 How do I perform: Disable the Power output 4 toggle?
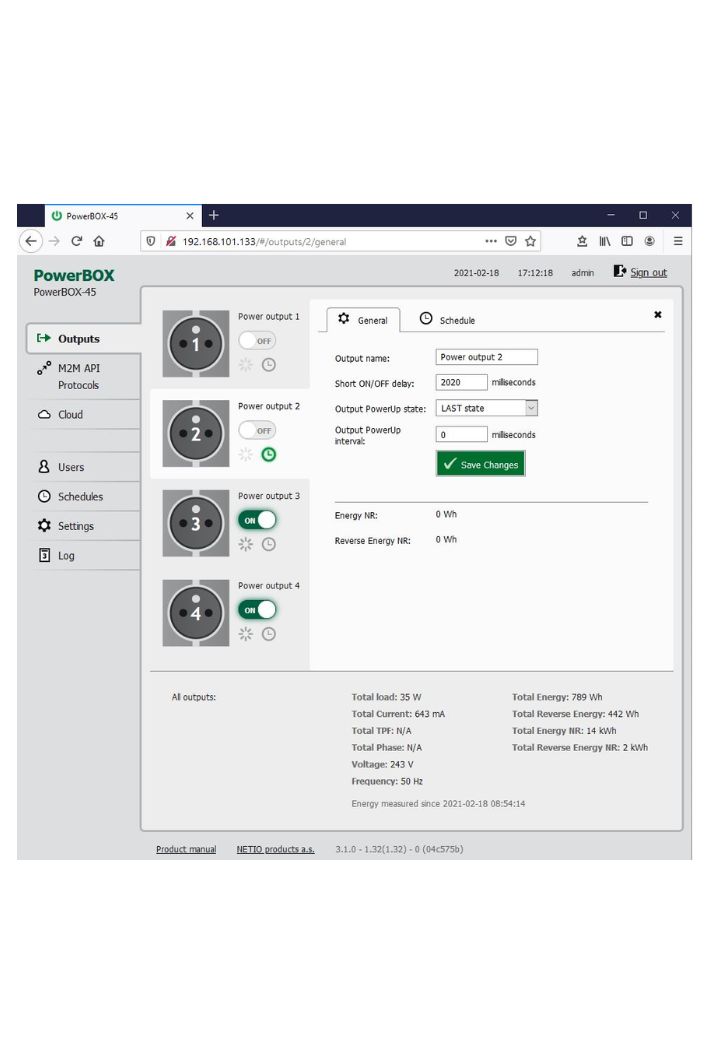[257, 610]
